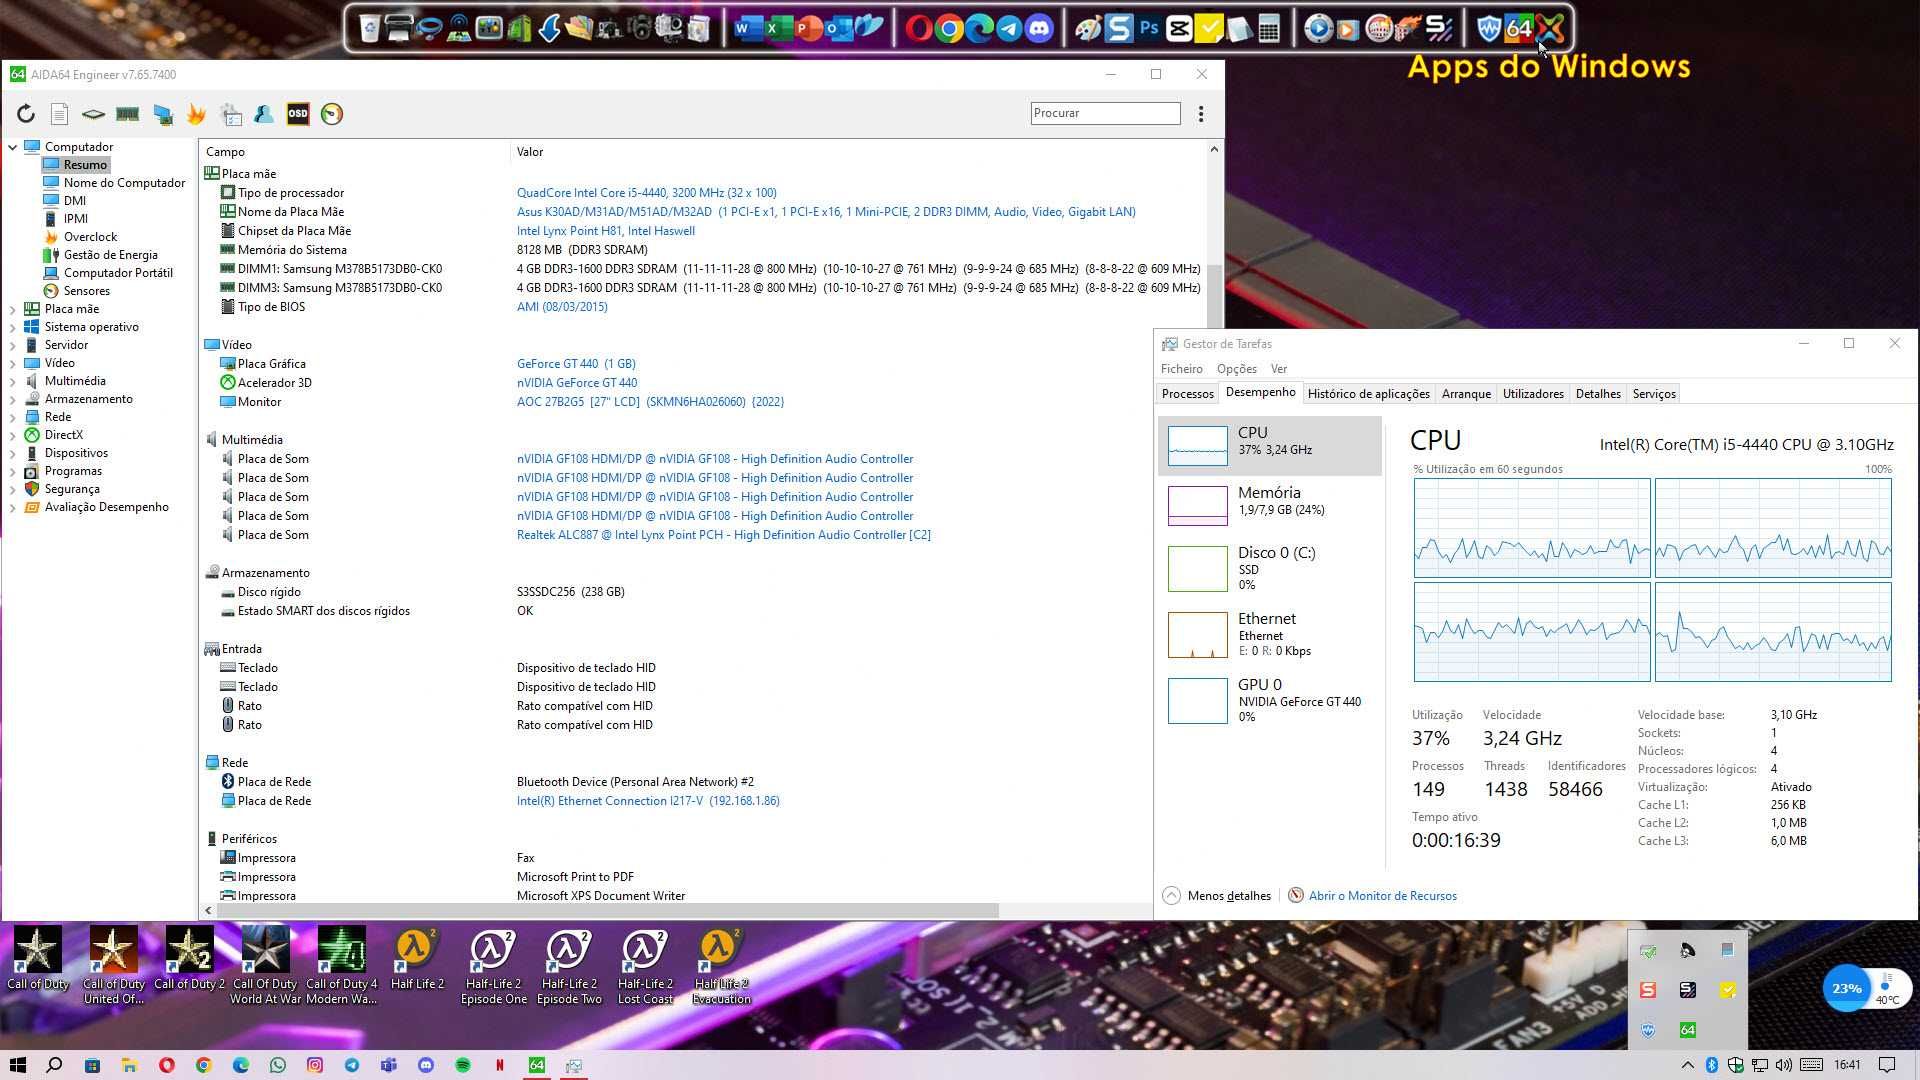The image size is (1920, 1080).
Task: Expand the Multimédia tree node
Action: coord(13,381)
